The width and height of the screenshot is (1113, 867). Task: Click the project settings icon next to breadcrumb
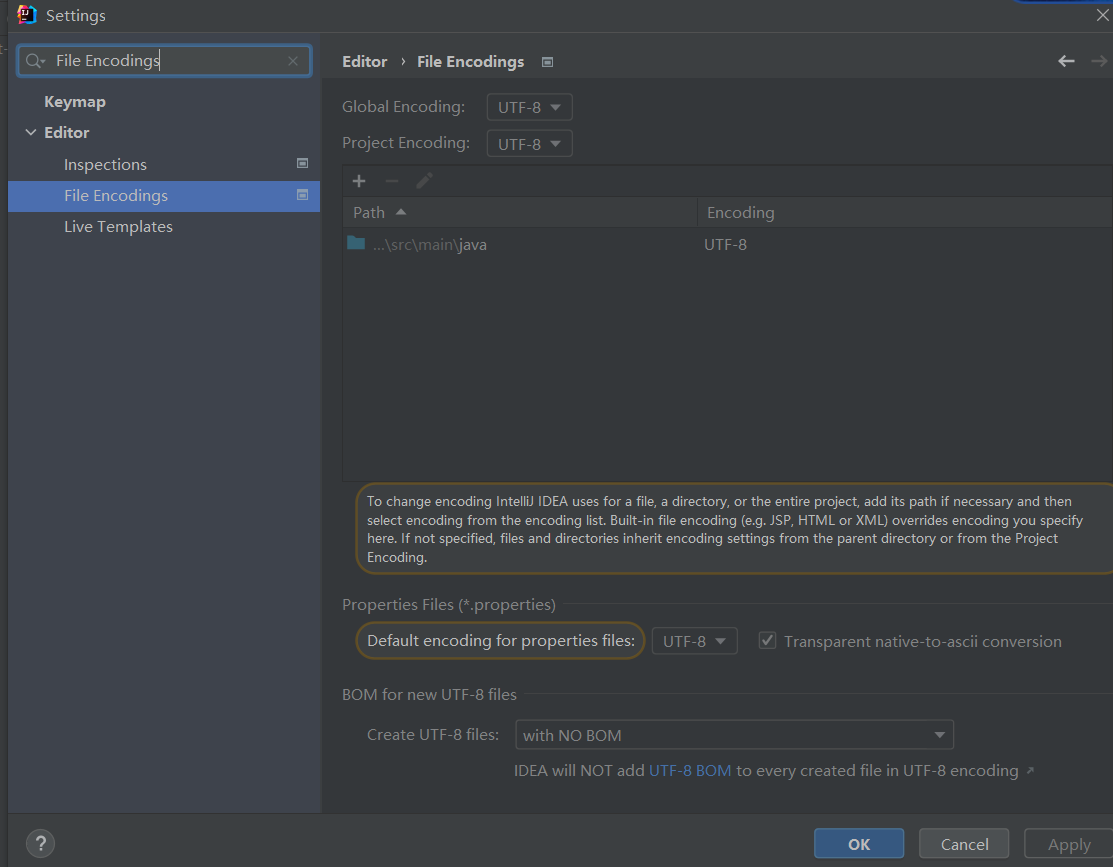pyautogui.click(x=547, y=62)
